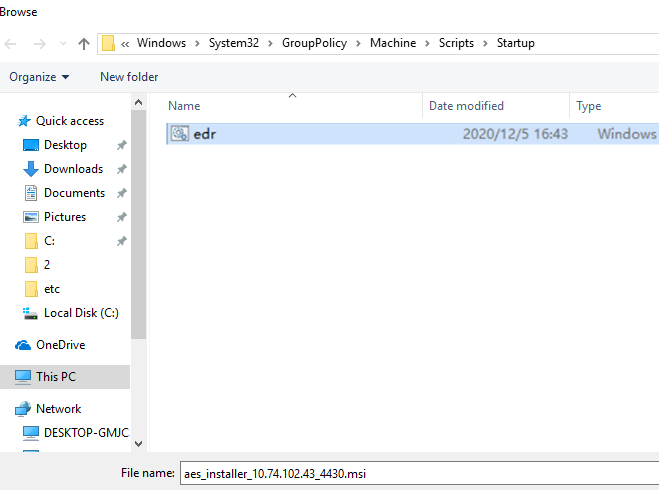Click pin icon next to Desktop
Viewport: 659px width, 490px height.
121,145
